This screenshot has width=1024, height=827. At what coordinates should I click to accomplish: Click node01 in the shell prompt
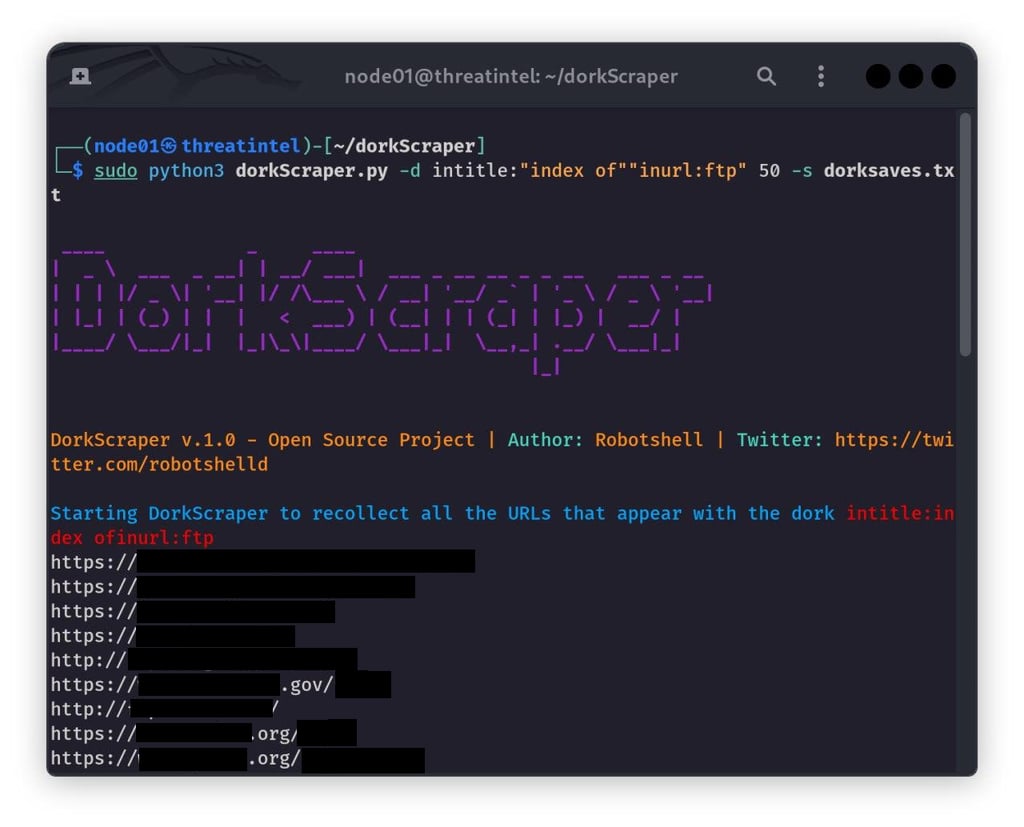127,146
